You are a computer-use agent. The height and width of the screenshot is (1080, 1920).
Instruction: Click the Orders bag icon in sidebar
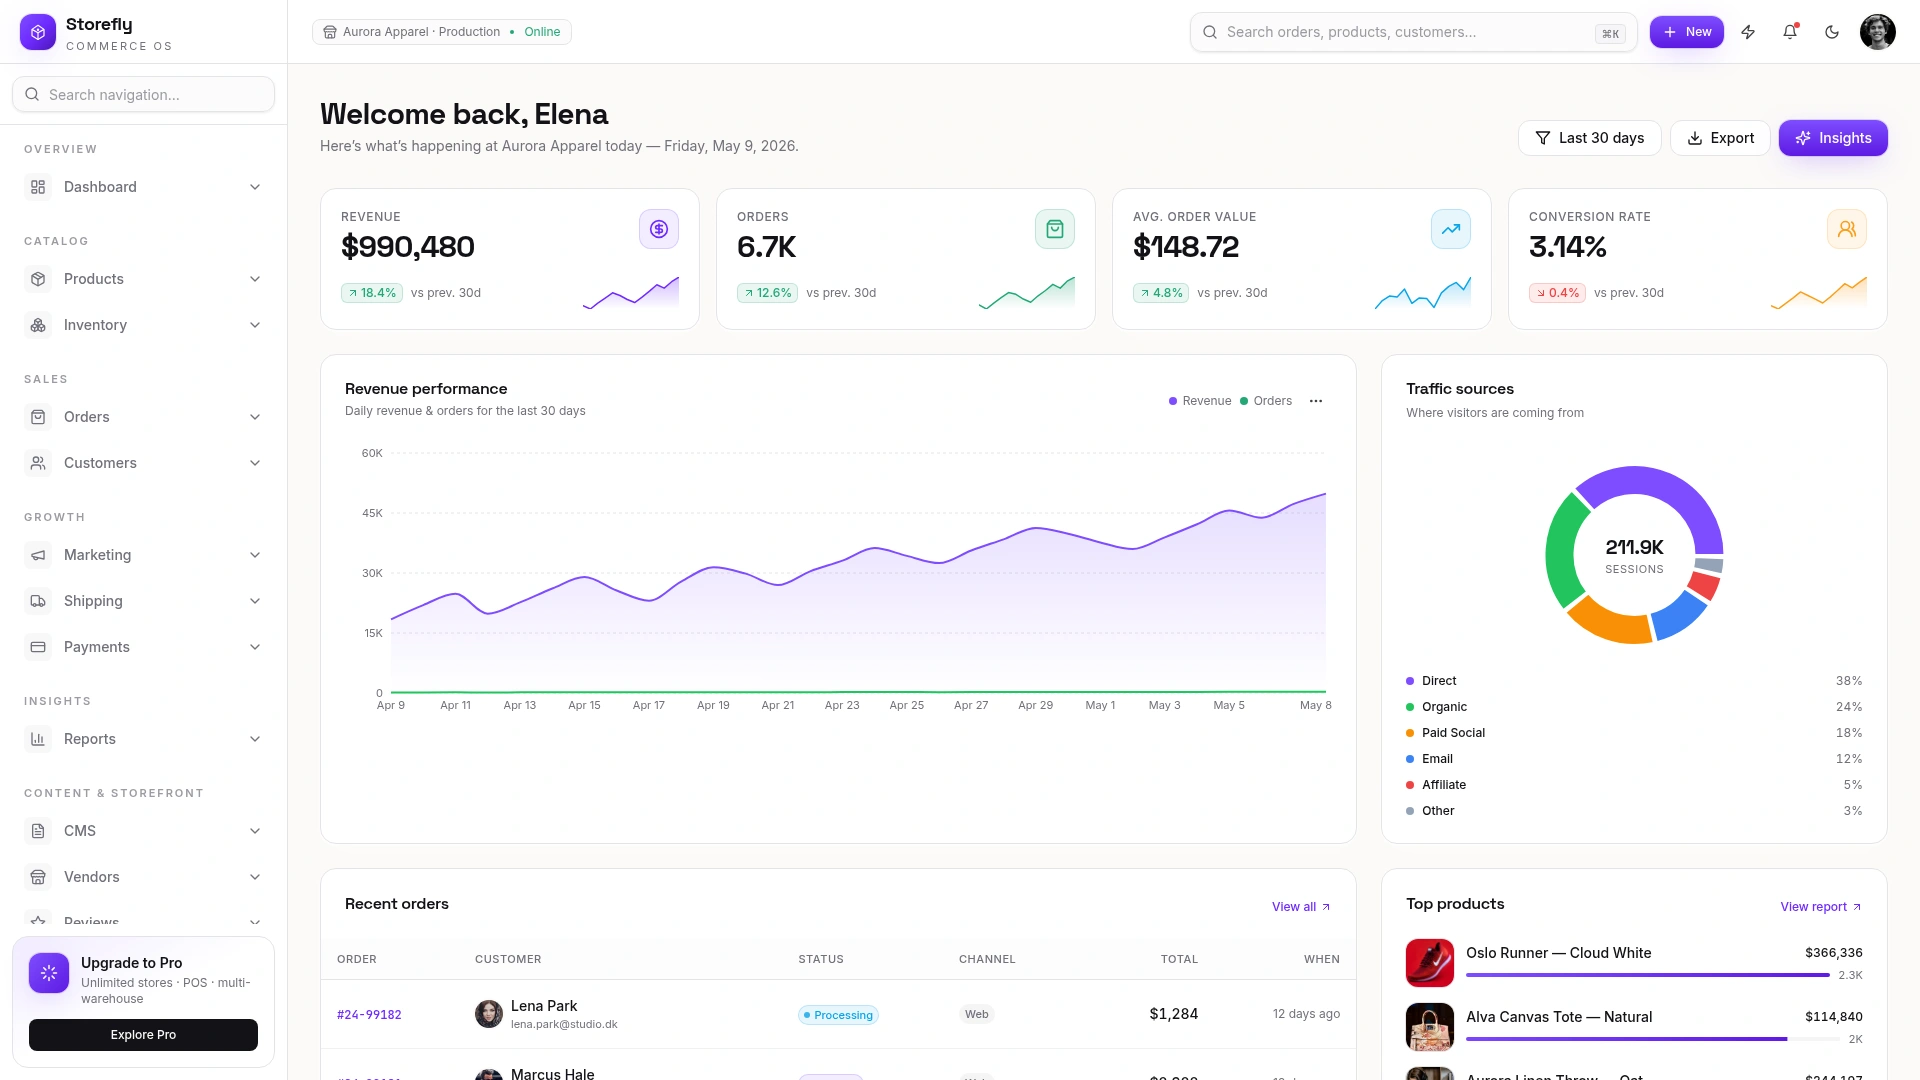click(38, 417)
